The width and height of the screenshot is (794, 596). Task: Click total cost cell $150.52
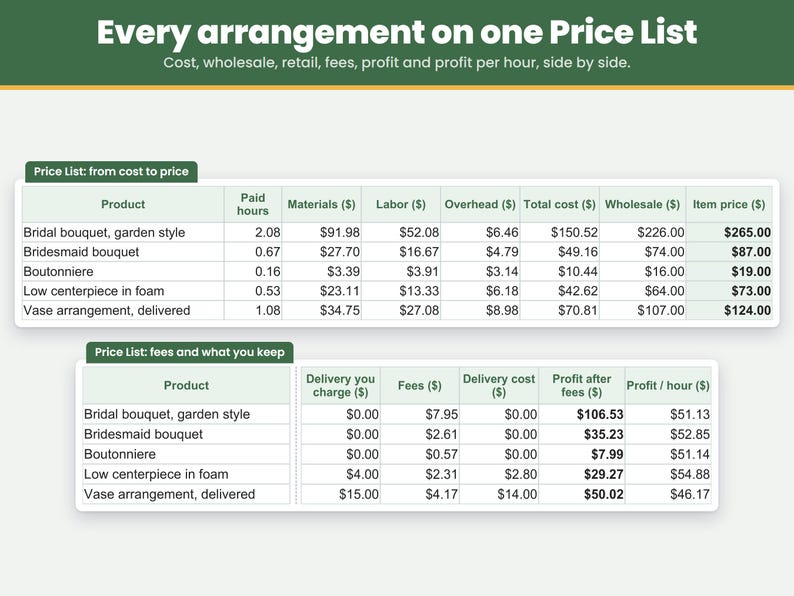click(x=560, y=232)
